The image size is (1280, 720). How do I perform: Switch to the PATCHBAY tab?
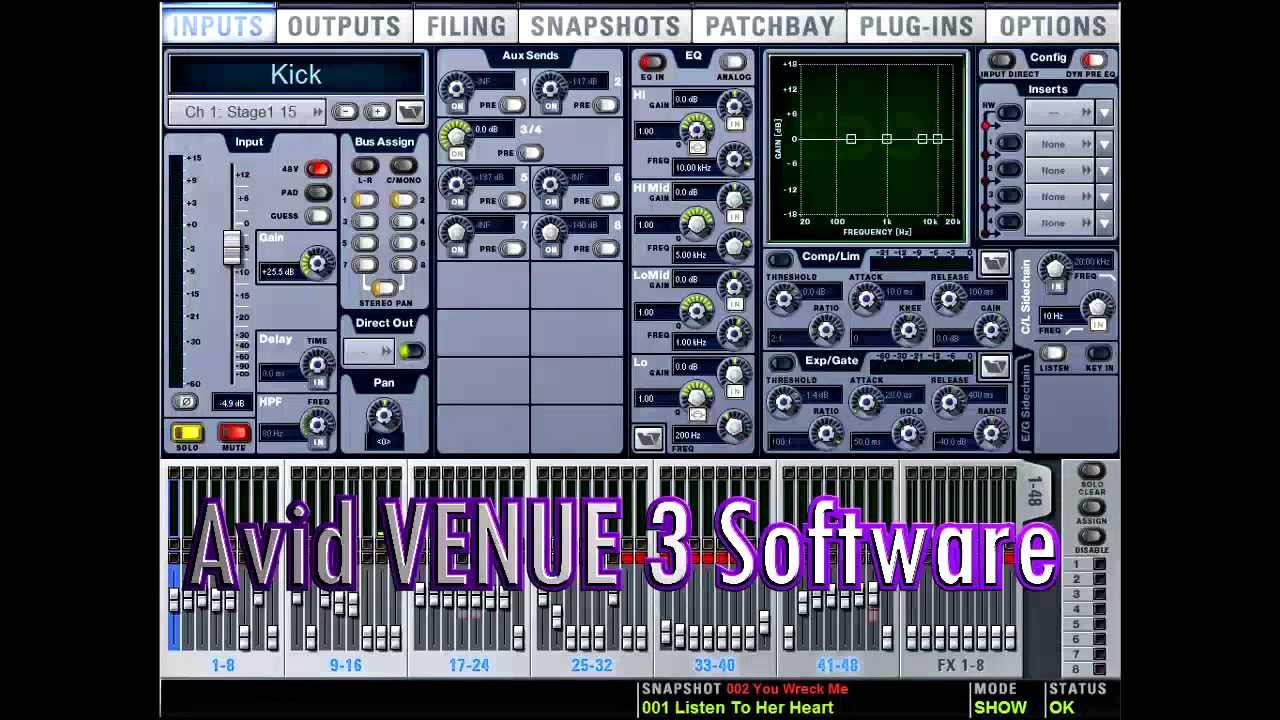tap(769, 26)
